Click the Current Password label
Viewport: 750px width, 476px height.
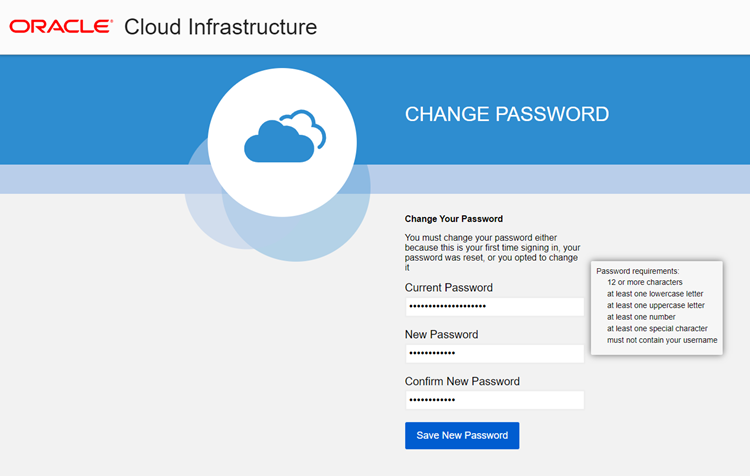pyautogui.click(x=448, y=288)
